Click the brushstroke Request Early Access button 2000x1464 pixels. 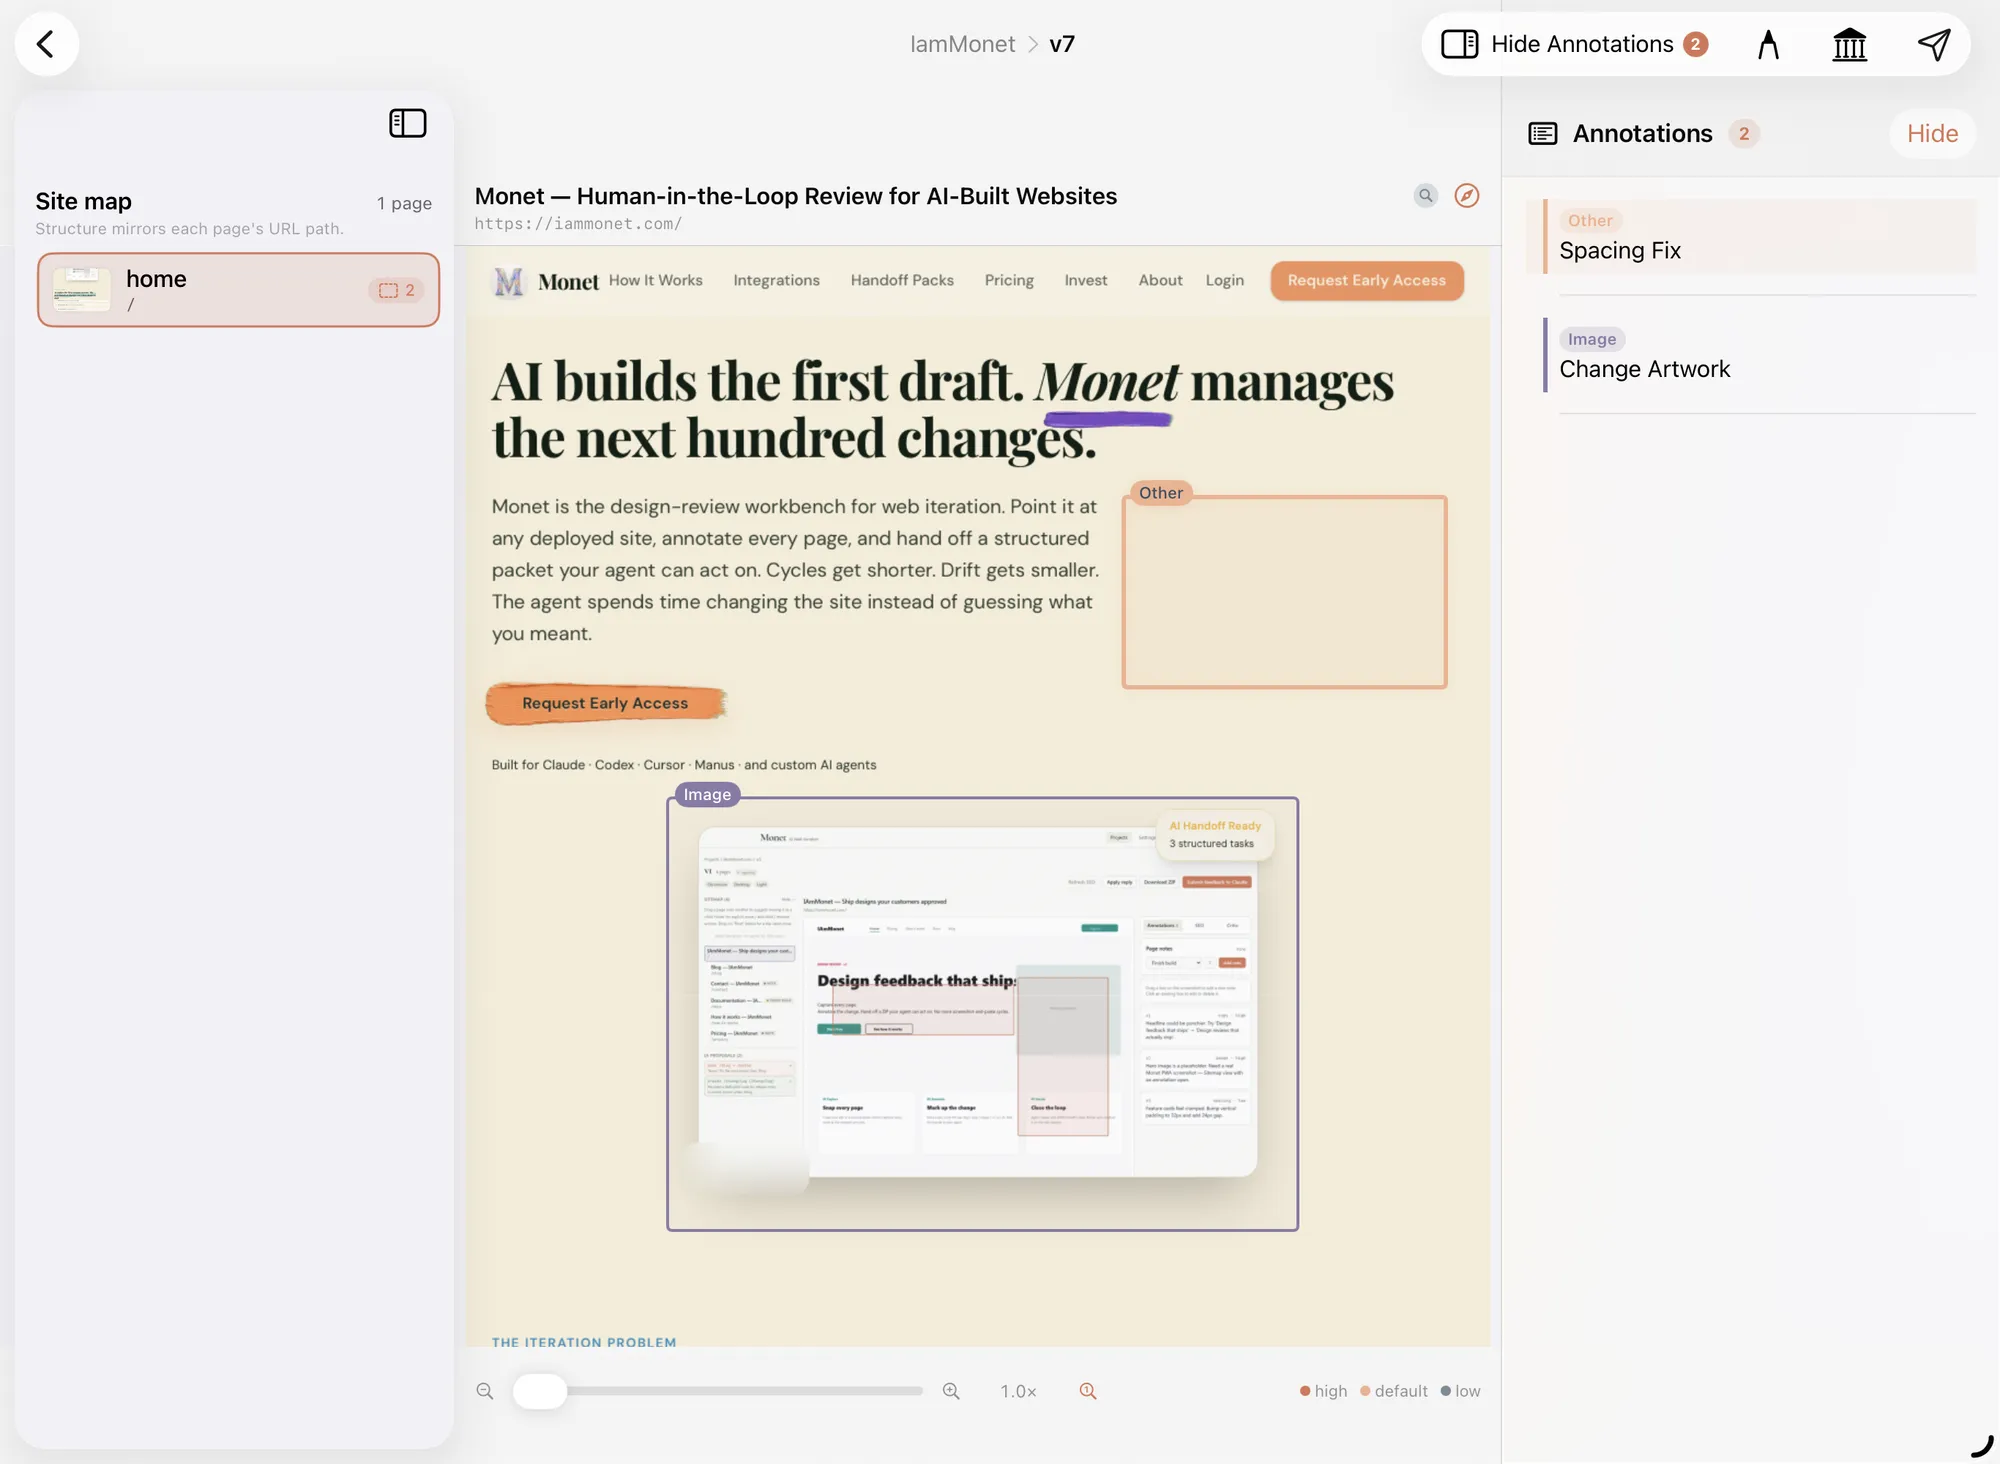(605, 703)
